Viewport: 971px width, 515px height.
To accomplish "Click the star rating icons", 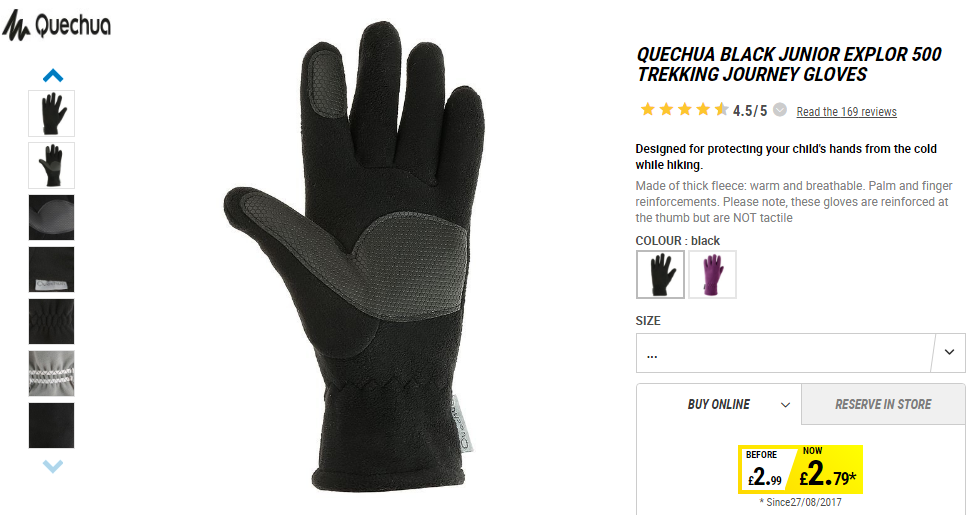I will tap(684, 110).
